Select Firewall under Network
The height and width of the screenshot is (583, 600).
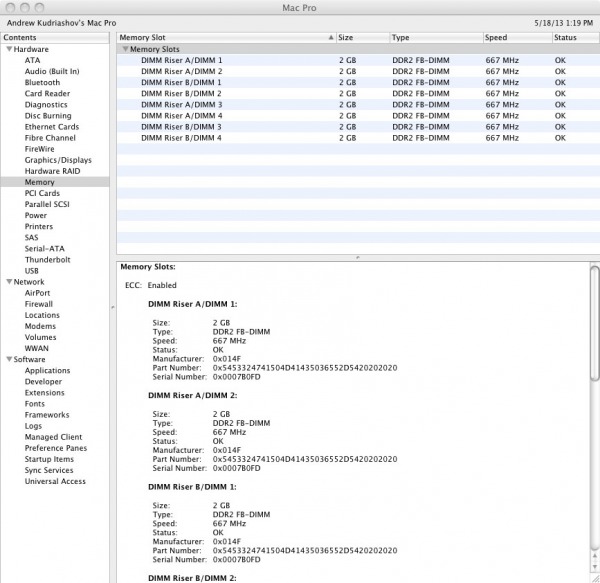click(39, 304)
